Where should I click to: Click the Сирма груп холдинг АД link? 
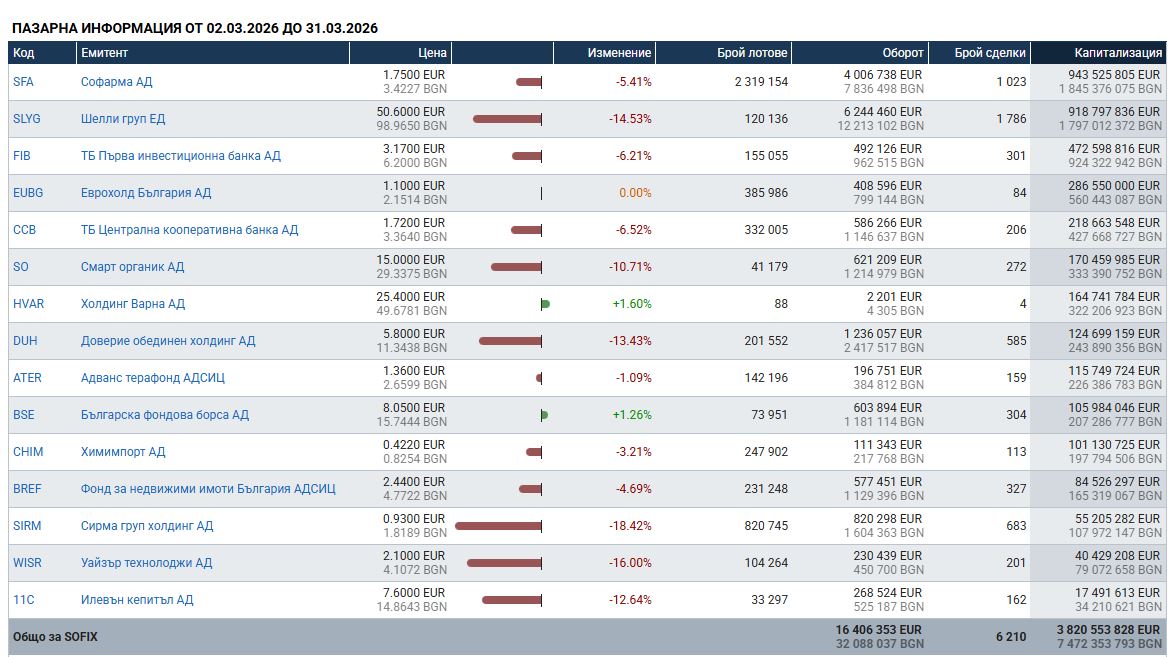pos(147,526)
